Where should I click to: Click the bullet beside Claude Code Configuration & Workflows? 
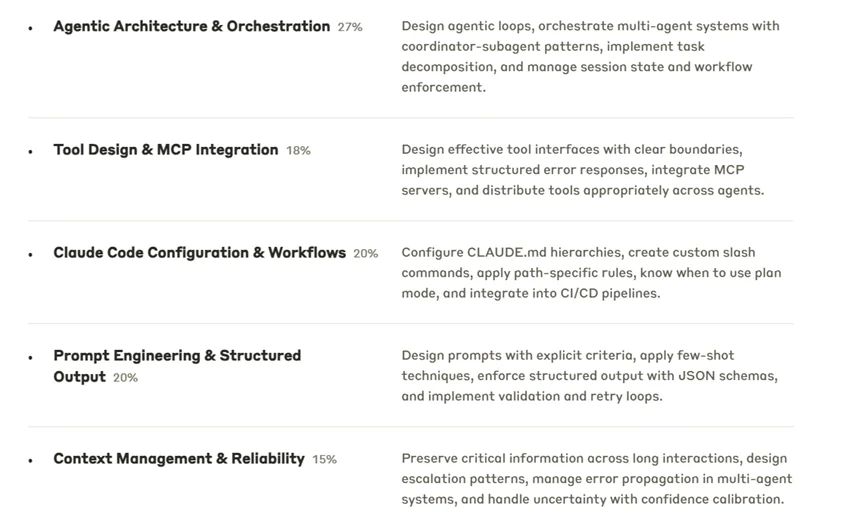pos(31,254)
